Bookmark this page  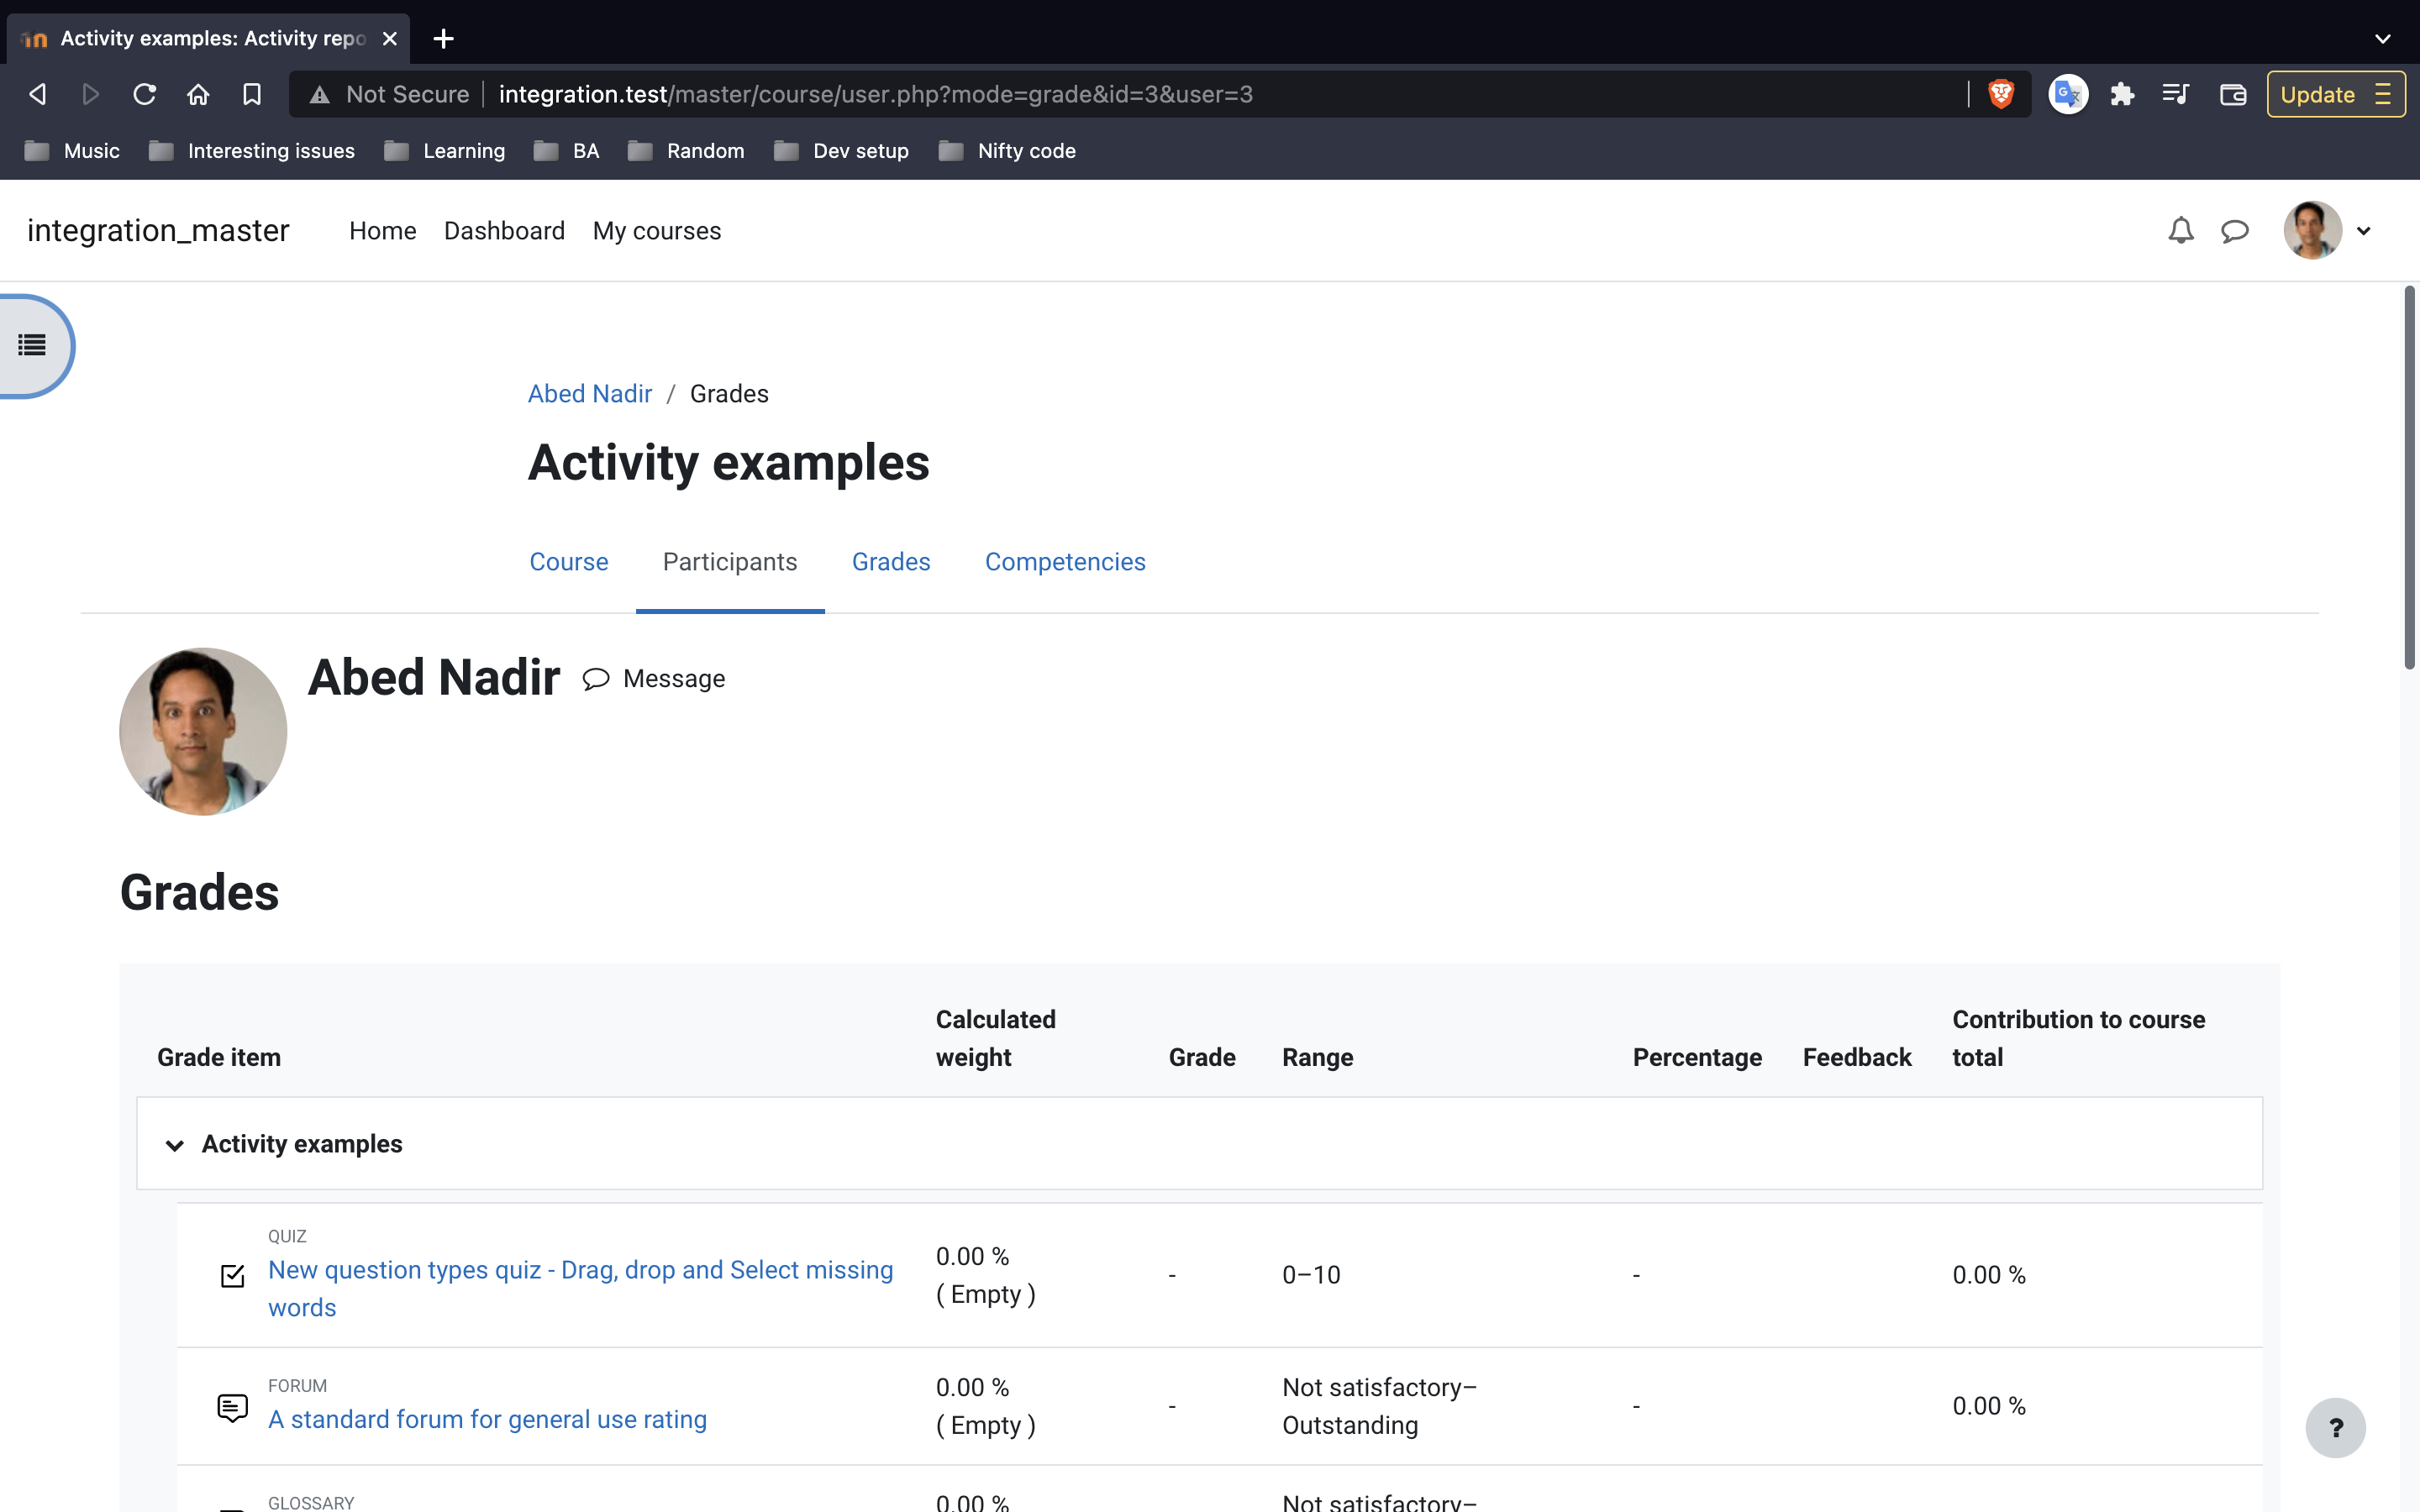(252, 94)
